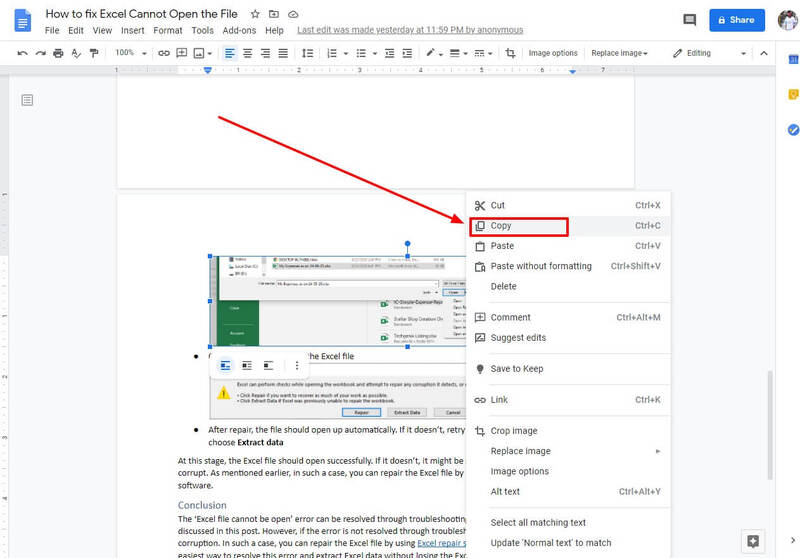Open the Keep side panel icon
800x558 pixels.
[793, 94]
